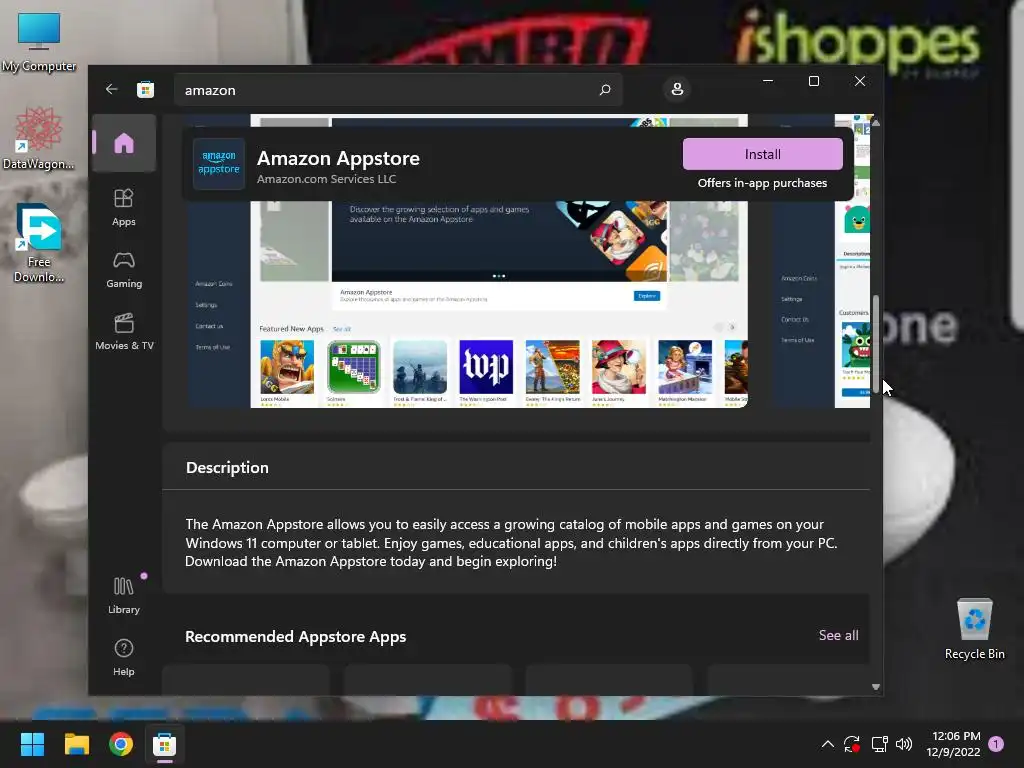
Task: Open the Library in the sidebar
Action: [124, 596]
